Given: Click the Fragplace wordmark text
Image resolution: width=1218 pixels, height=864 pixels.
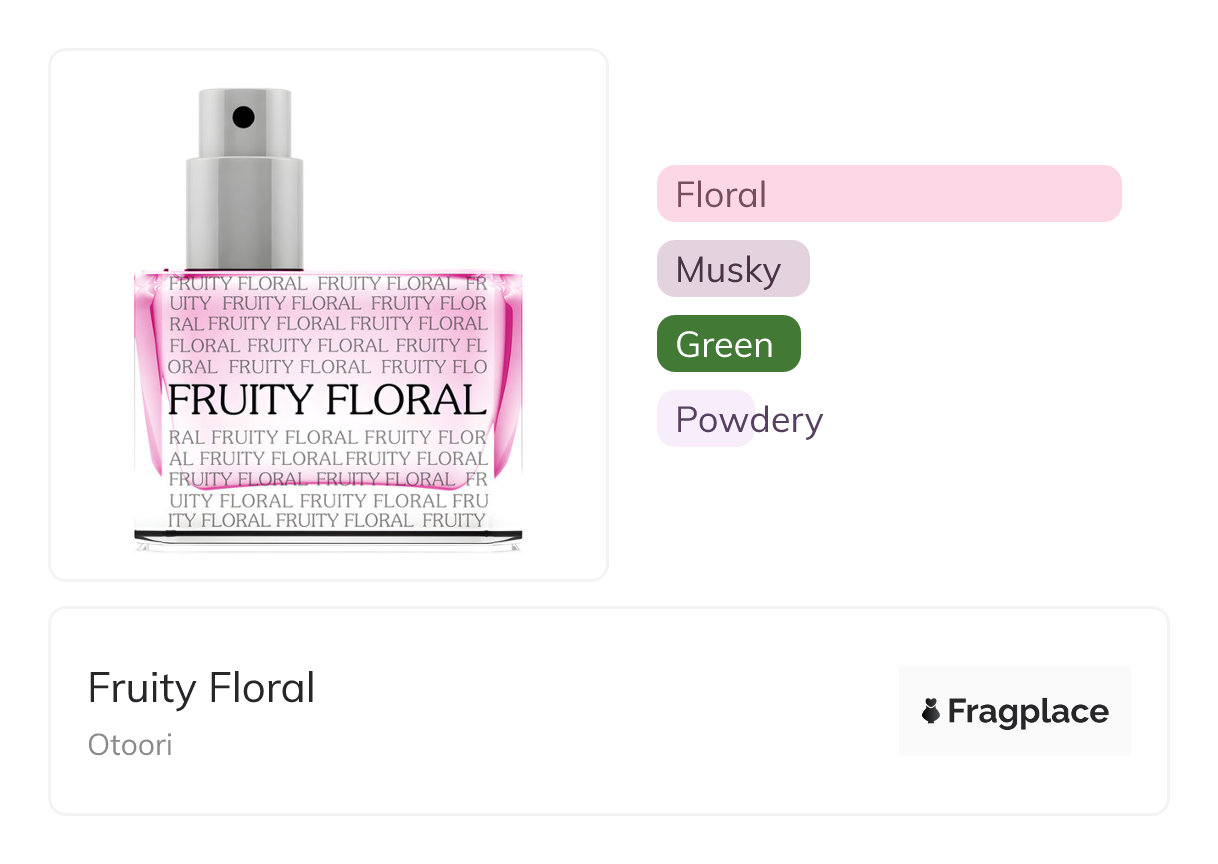Looking at the screenshot, I should tap(1027, 712).
